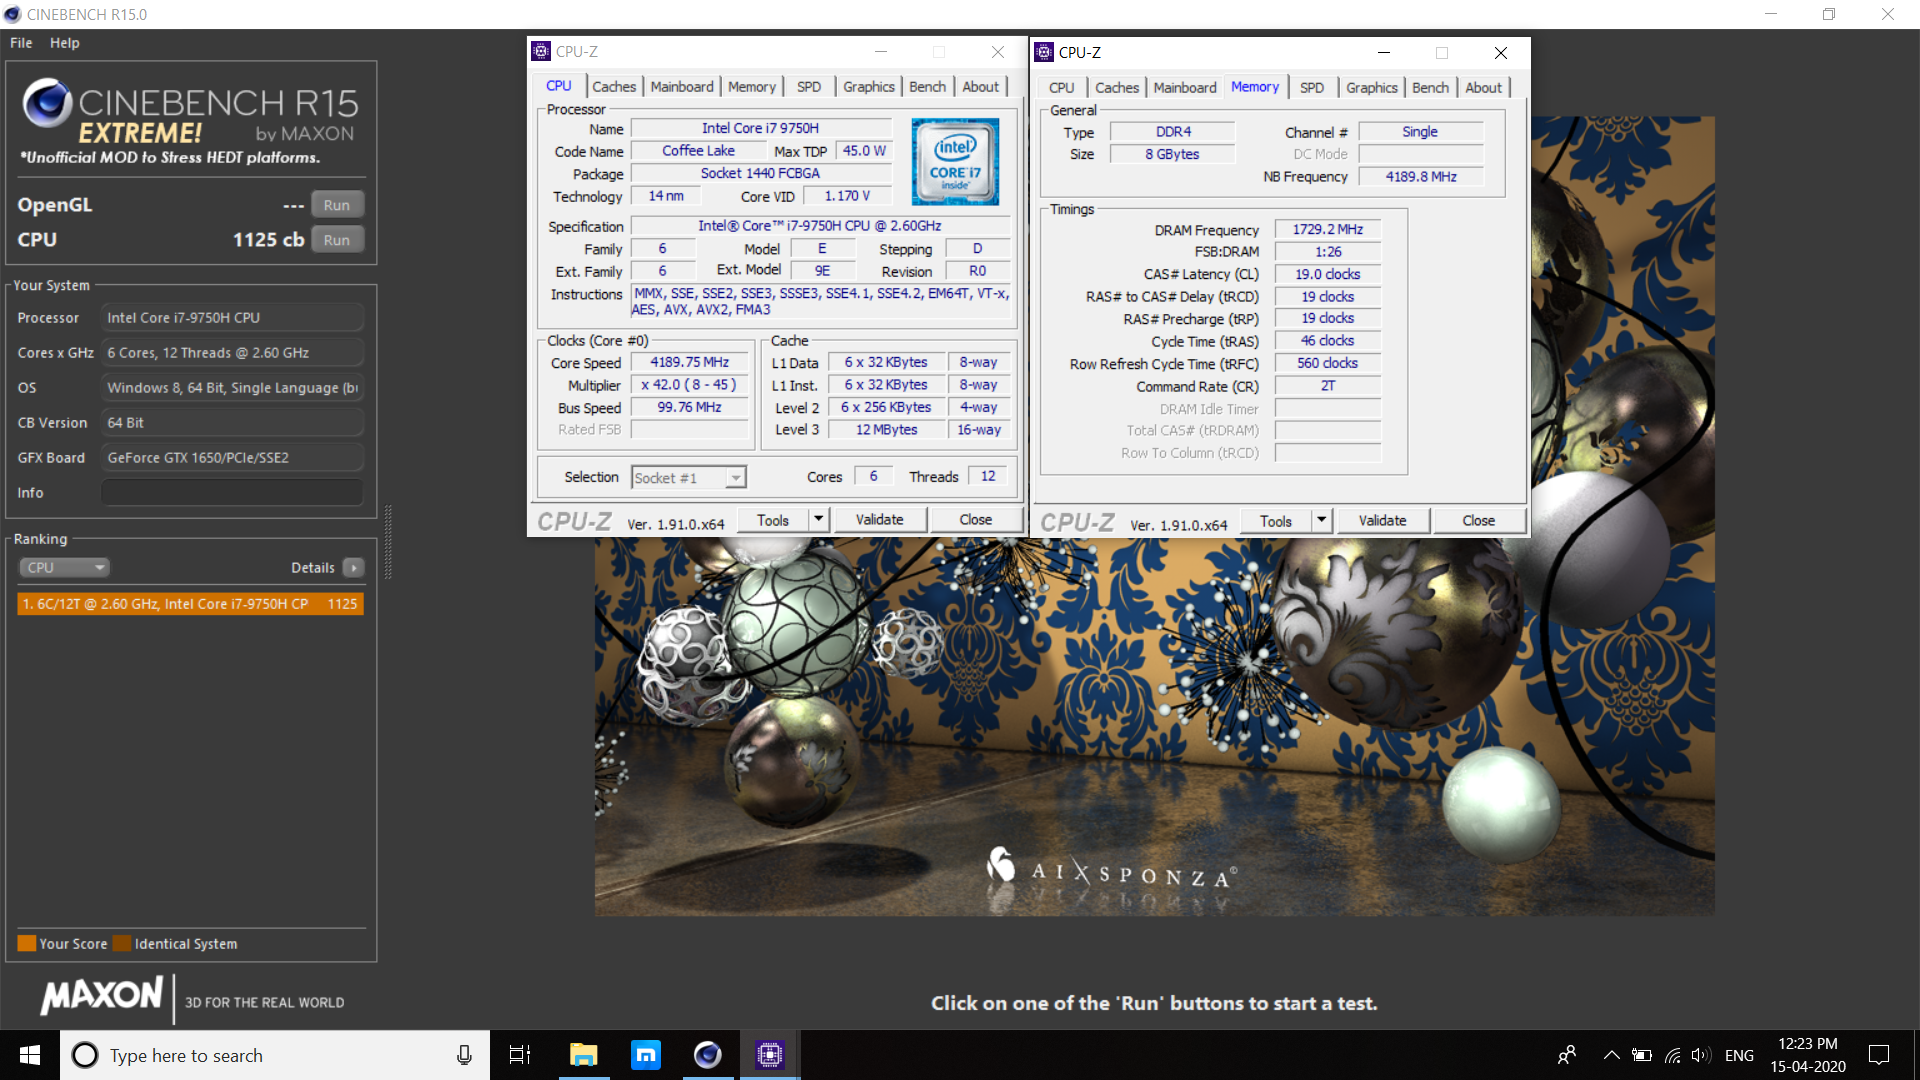Viewport: 1920px width, 1080px height.
Task: Open the blue store app taskbar icon
Action: coord(646,1055)
